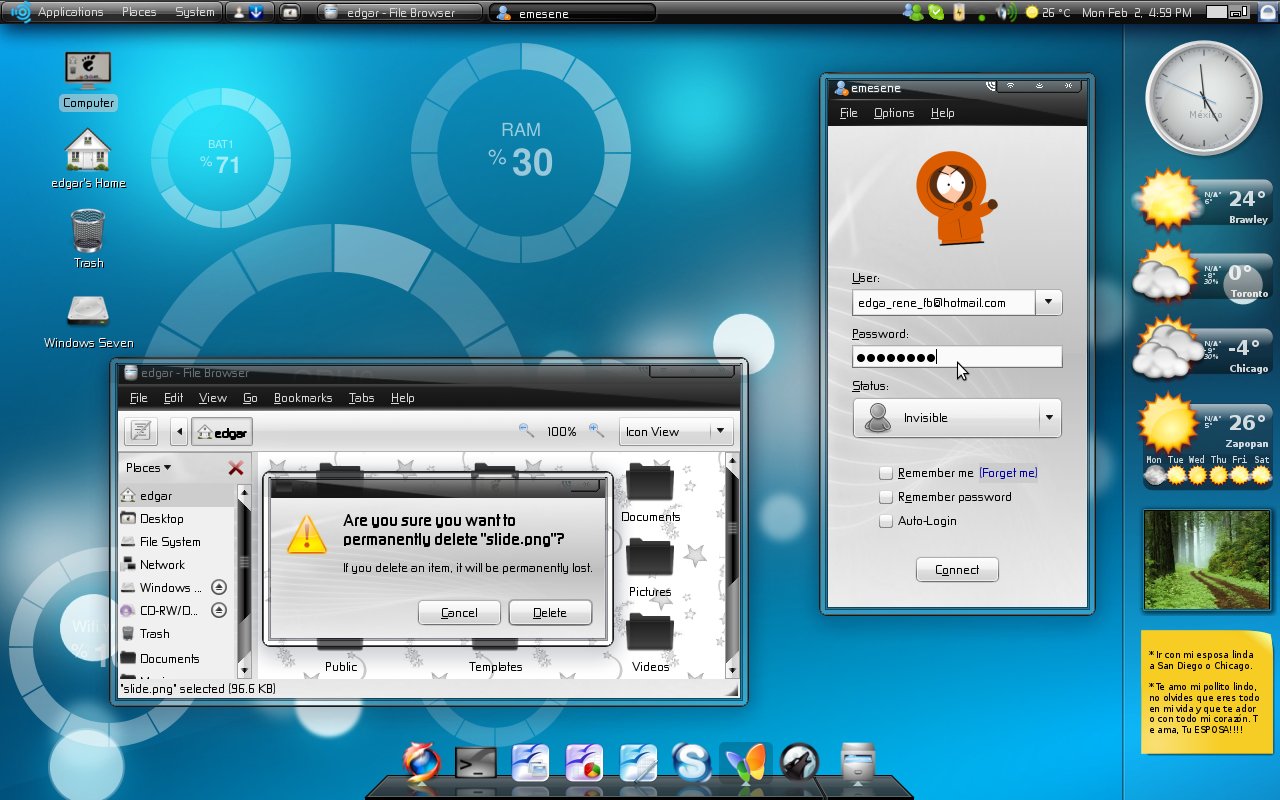Toggle the Remember me checkbox
The width and height of the screenshot is (1280, 800).
pos(886,473)
